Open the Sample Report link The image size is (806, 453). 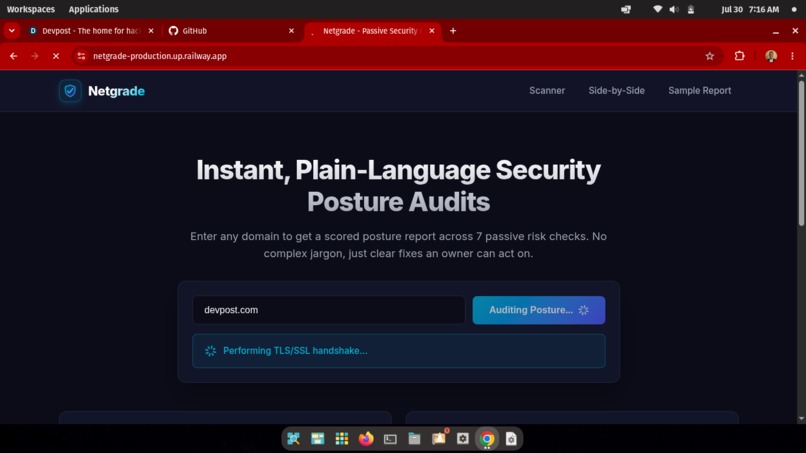click(x=700, y=90)
